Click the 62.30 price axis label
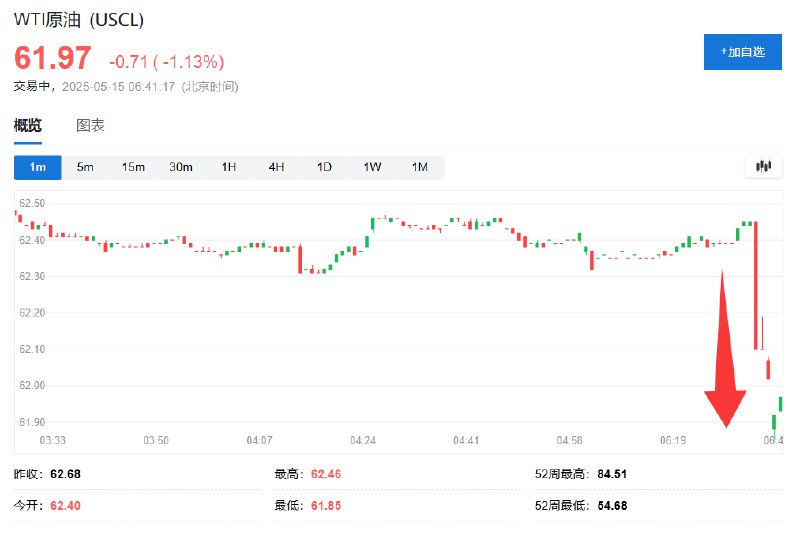 pos(32,276)
